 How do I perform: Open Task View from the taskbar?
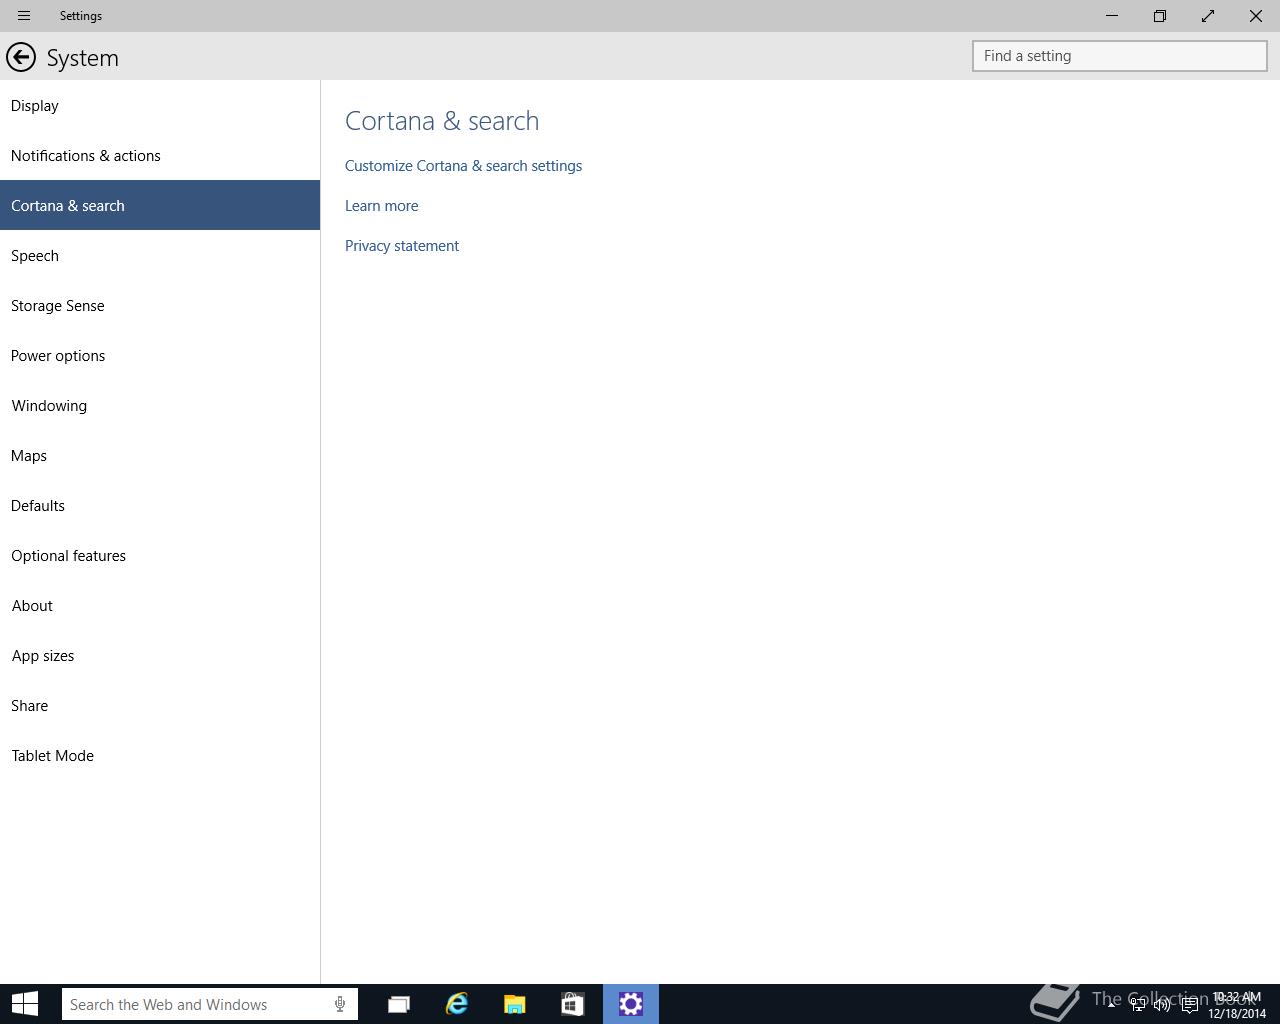[399, 1004]
